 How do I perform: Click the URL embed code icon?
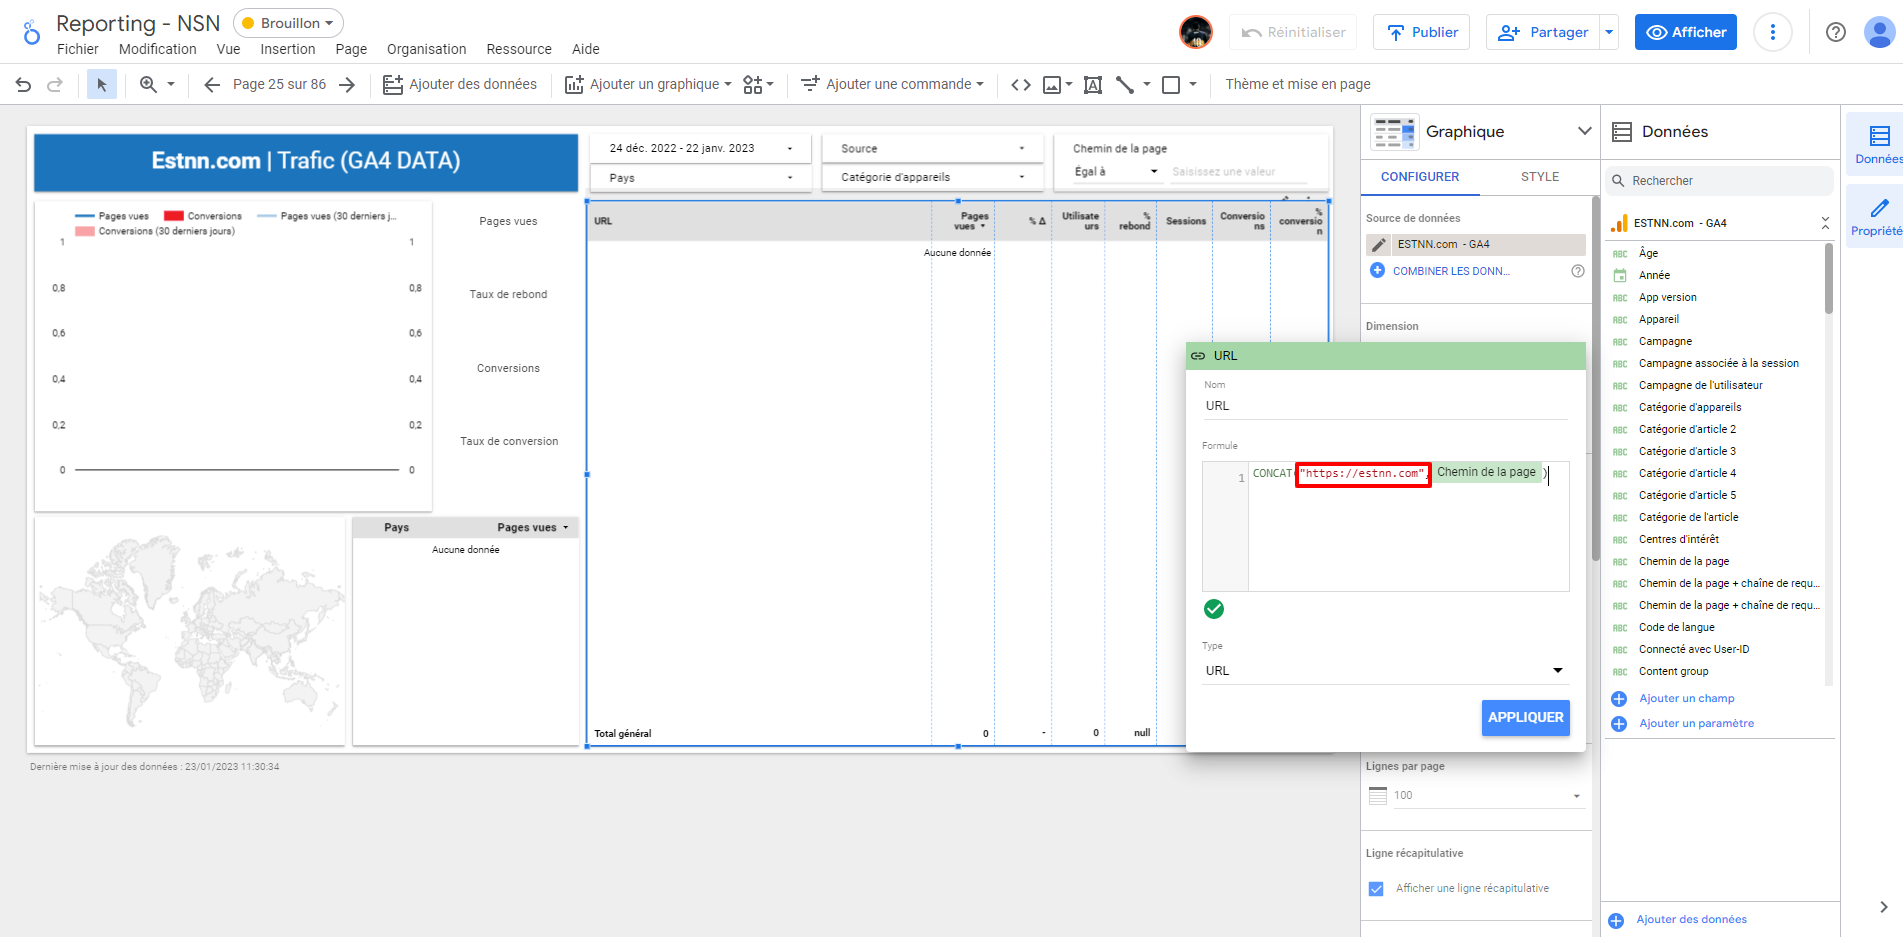pos(1020,85)
